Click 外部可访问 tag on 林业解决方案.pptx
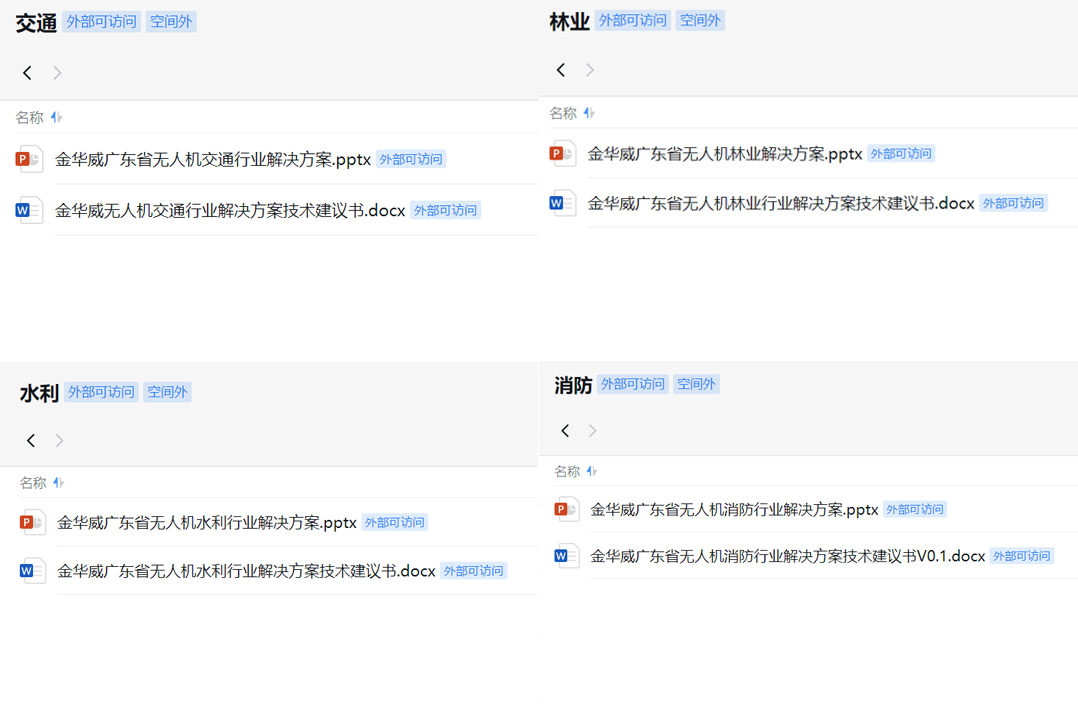 [x=901, y=154]
